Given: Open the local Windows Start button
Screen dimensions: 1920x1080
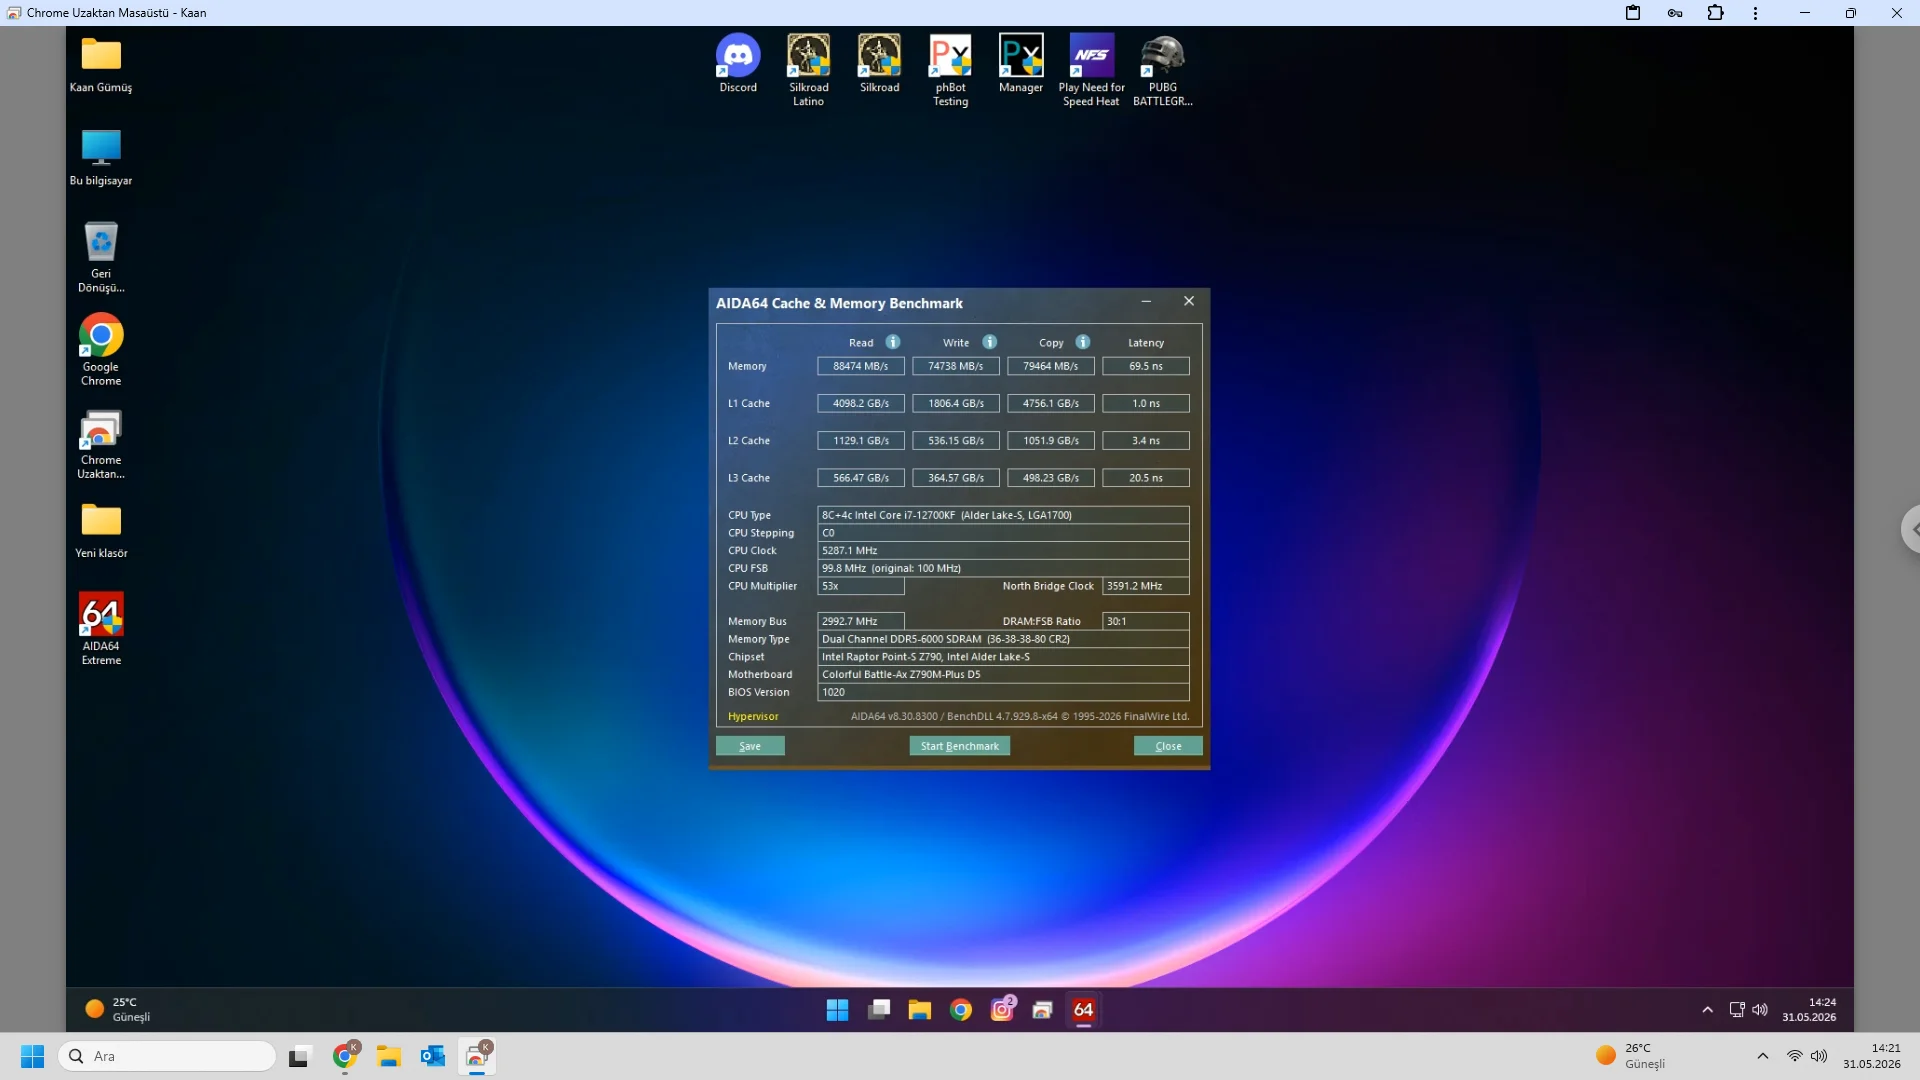Looking at the screenshot, I should (x=33, y=1056).
